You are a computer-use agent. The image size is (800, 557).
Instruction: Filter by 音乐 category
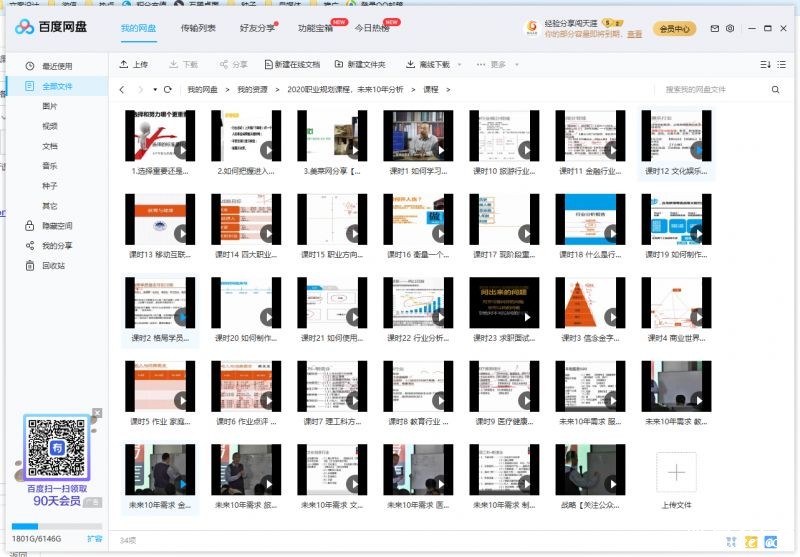pos(49,166)
